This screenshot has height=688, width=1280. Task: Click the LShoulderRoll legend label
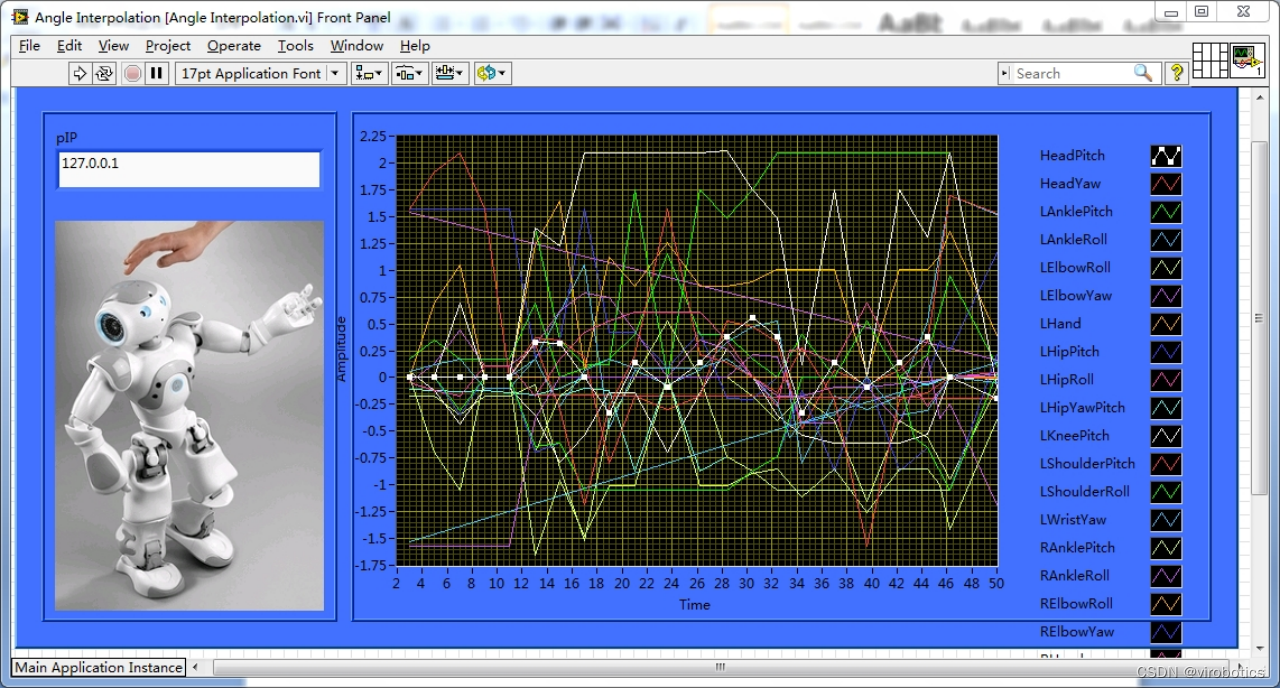(x=1085, y=492)
